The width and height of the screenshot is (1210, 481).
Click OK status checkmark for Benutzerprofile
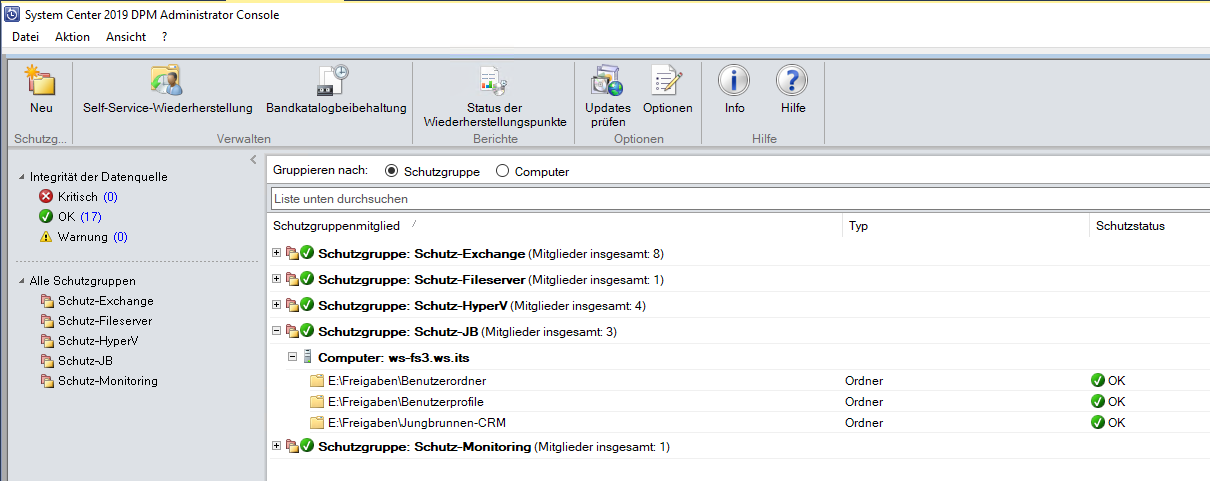click(x=1098, y=401)
